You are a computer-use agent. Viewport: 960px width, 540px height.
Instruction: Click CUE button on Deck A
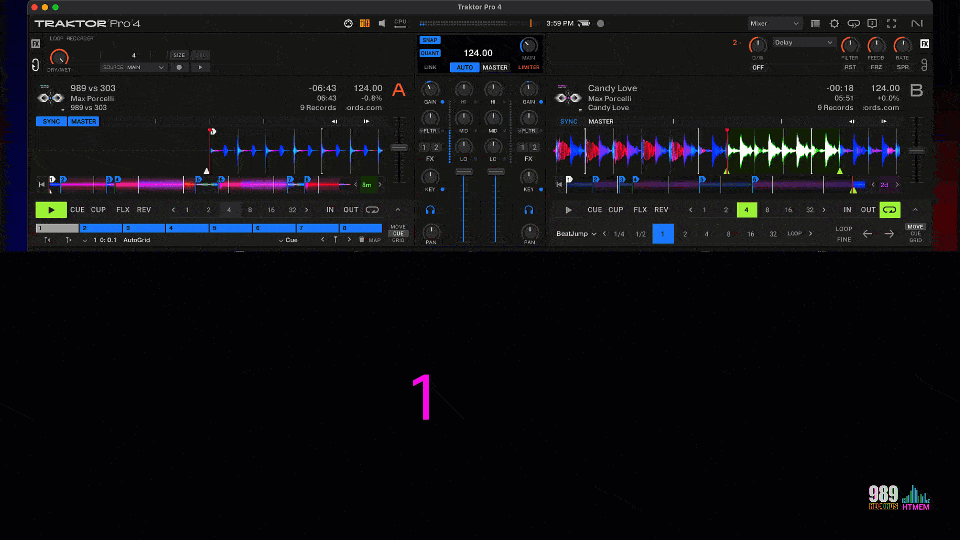point(77,210)
